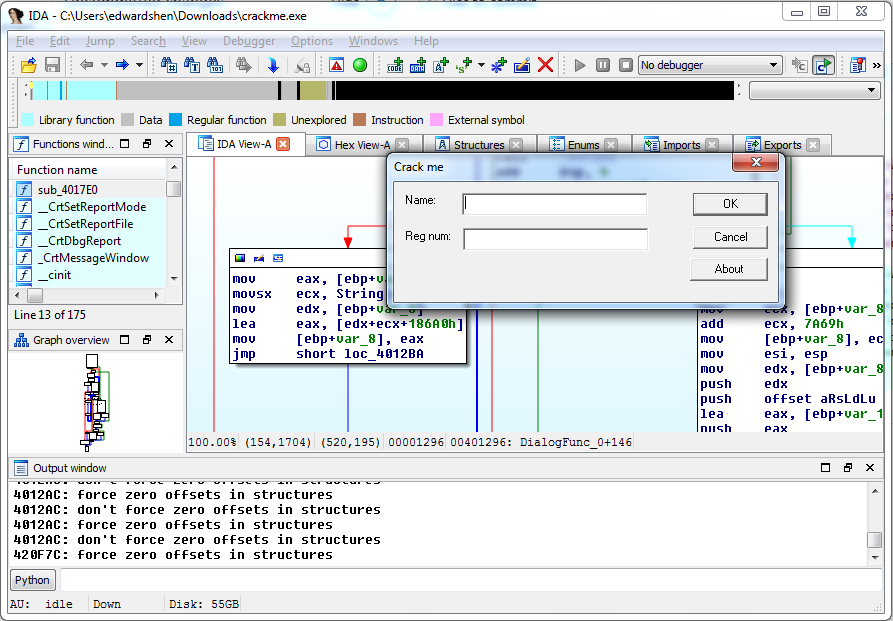
Task: Expand the back arrow history dropdown
Action: pos(104,65)
